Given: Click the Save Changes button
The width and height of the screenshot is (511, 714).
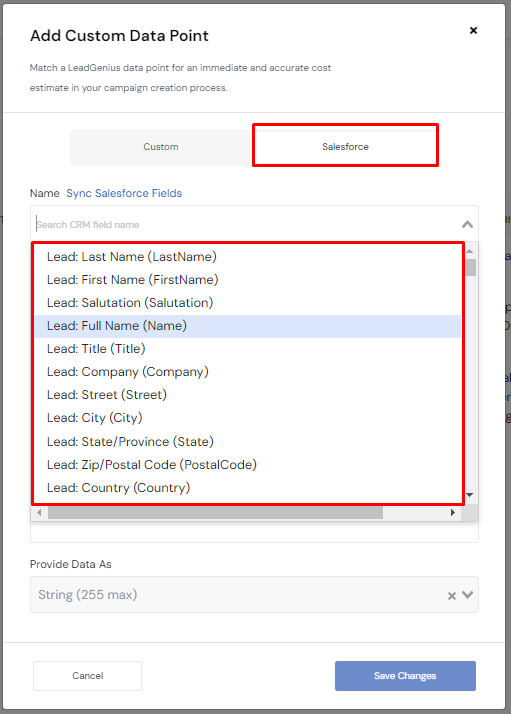Looking at the screenshot, I should (x=405, y=676).
